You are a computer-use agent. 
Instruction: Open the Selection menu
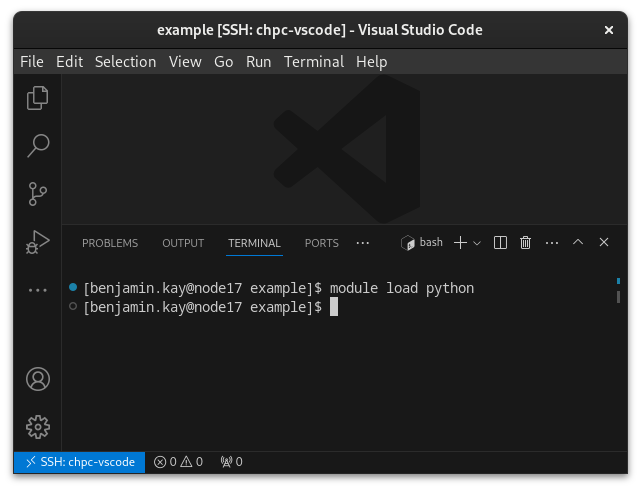click(x=126, y=62)
